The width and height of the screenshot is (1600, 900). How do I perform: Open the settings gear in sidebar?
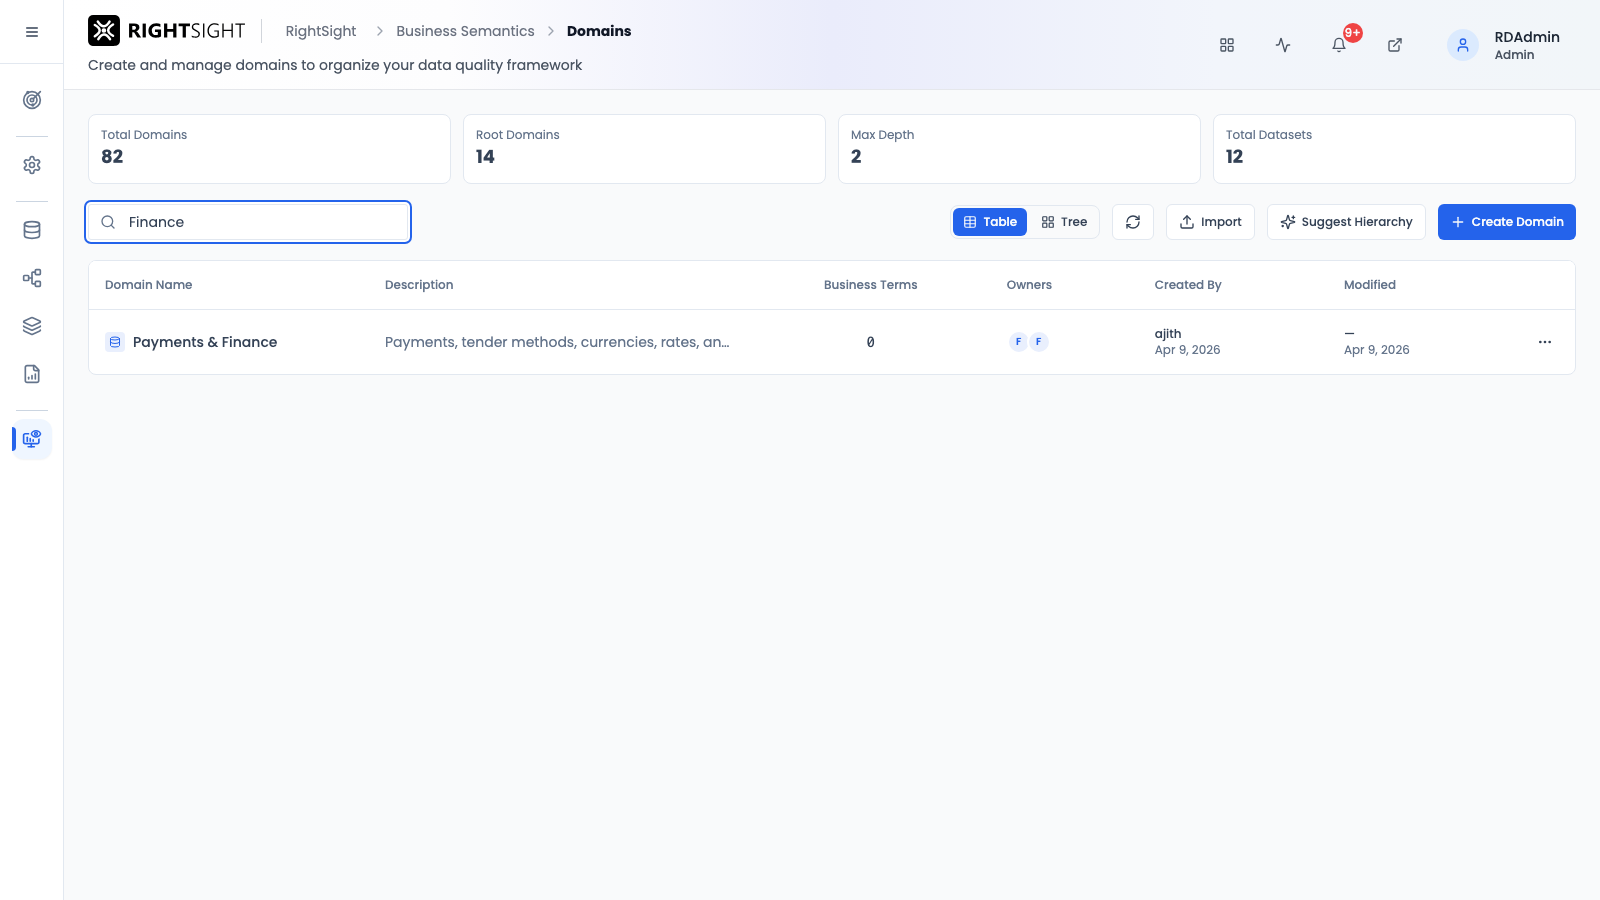pos(32,165)
